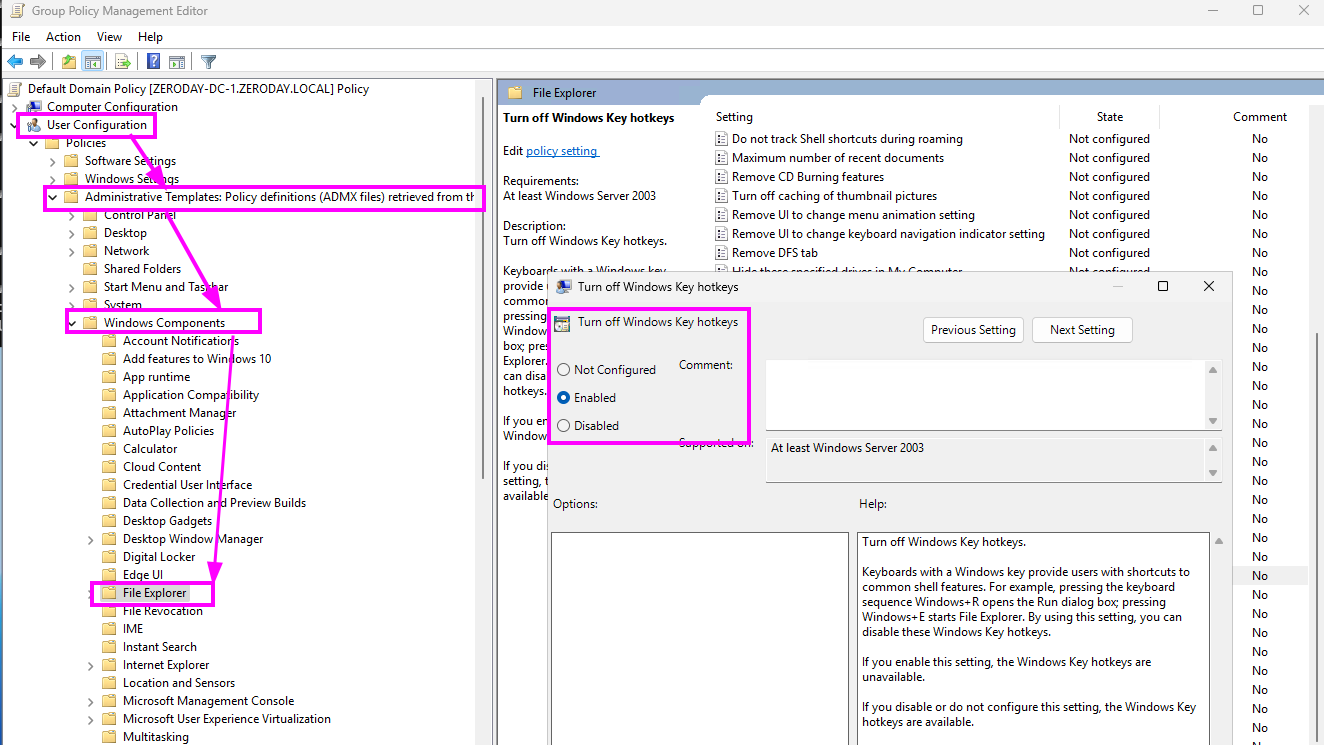Screen dimensions: 1324x745
Task: Click inside the Comment text box
Action: coord(985,394)
